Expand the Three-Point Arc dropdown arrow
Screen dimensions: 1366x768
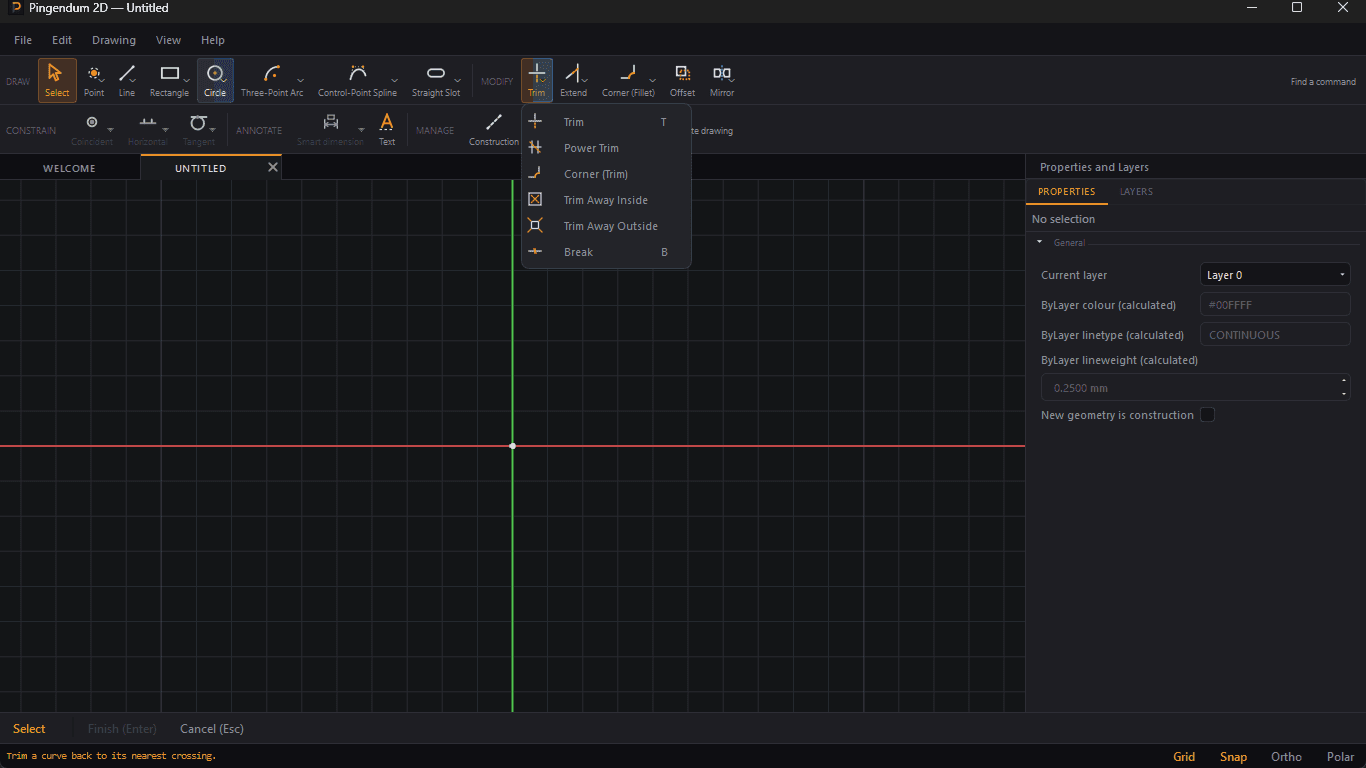[x=300, y=81]
